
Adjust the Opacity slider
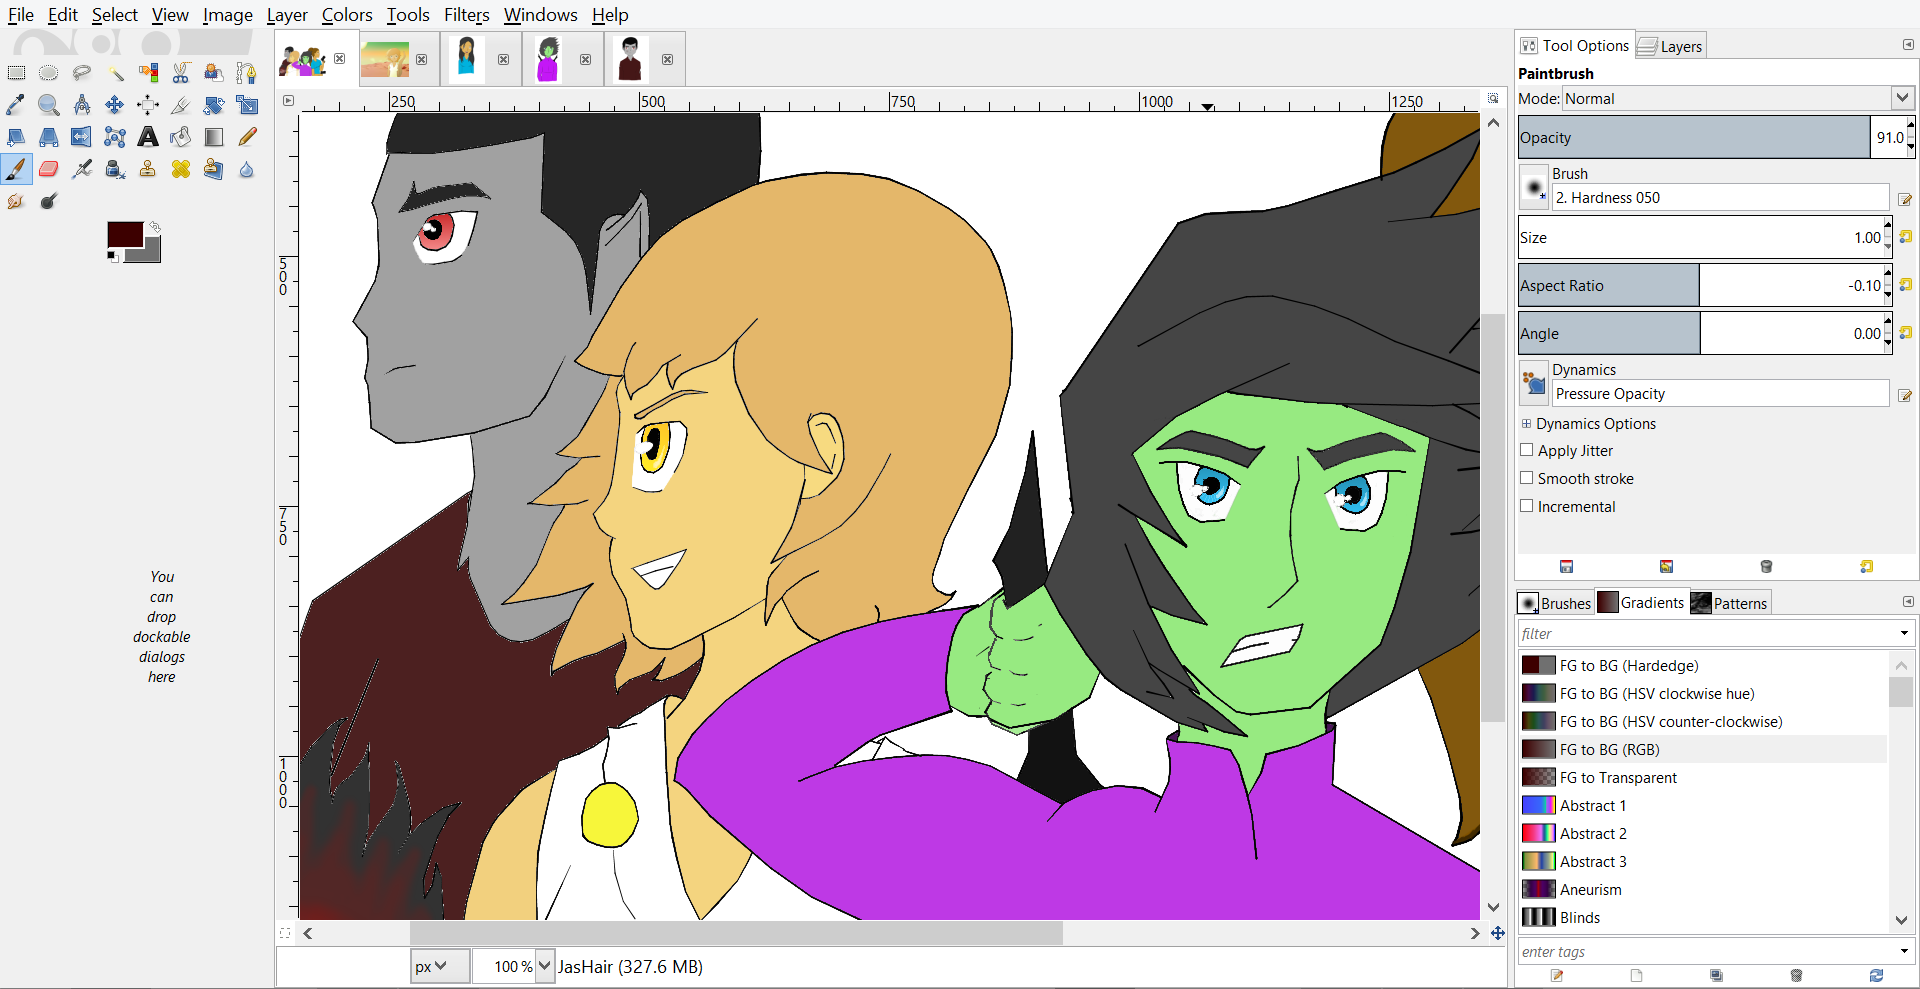click(1694, 137)
